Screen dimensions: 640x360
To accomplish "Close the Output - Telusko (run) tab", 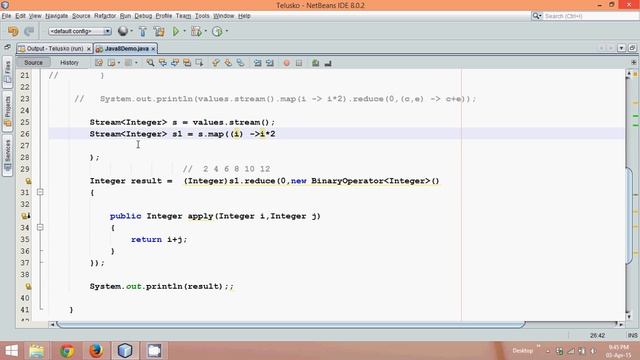I will click(89, 49).
